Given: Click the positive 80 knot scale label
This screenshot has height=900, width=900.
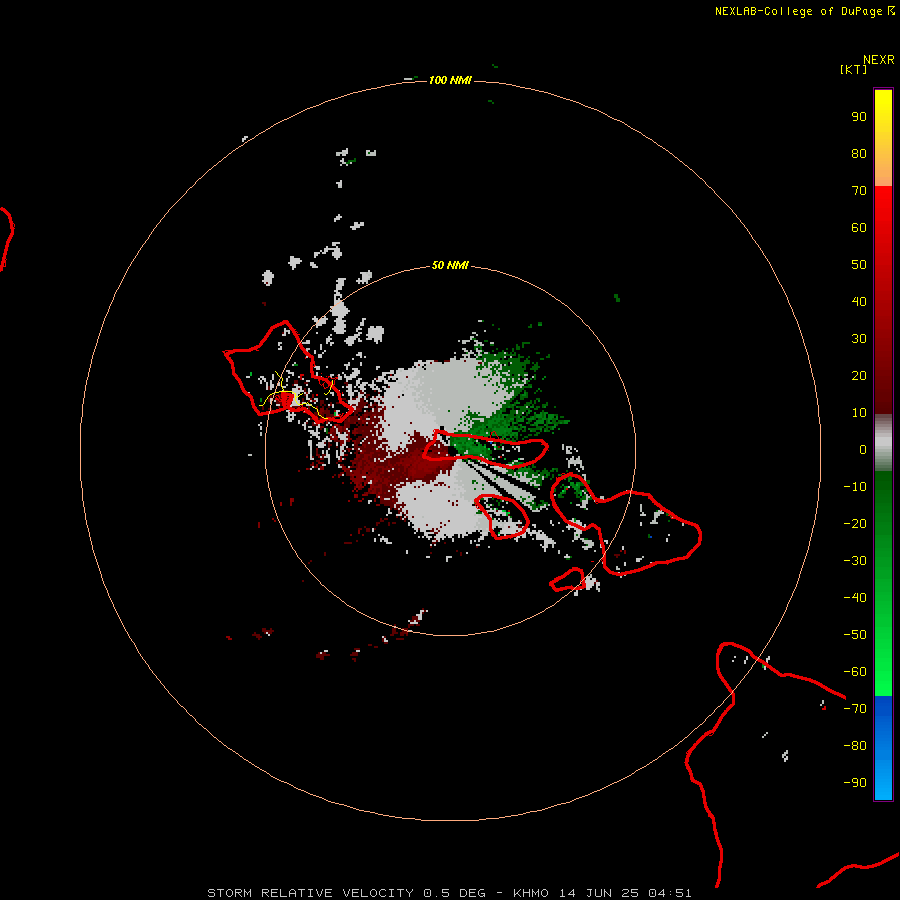Looking at the screenshot, I should pyautogui.click(x=859, y=154).
